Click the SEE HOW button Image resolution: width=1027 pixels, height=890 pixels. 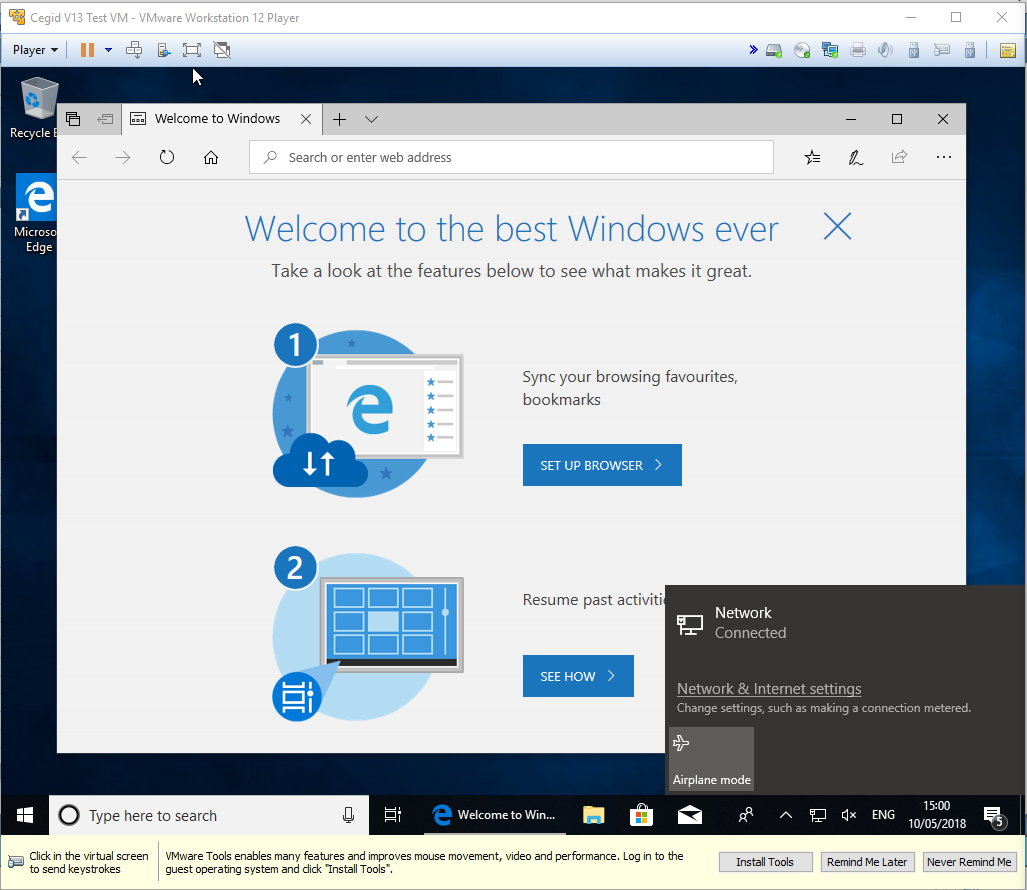578,676
